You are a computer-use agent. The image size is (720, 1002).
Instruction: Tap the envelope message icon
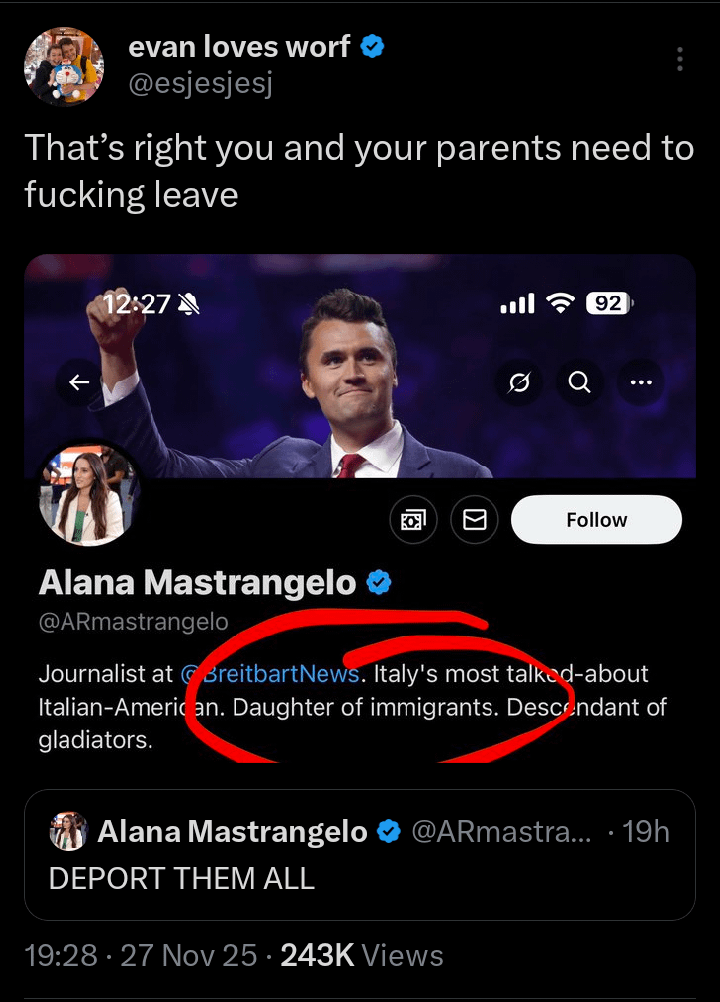[x=475, y=520]
